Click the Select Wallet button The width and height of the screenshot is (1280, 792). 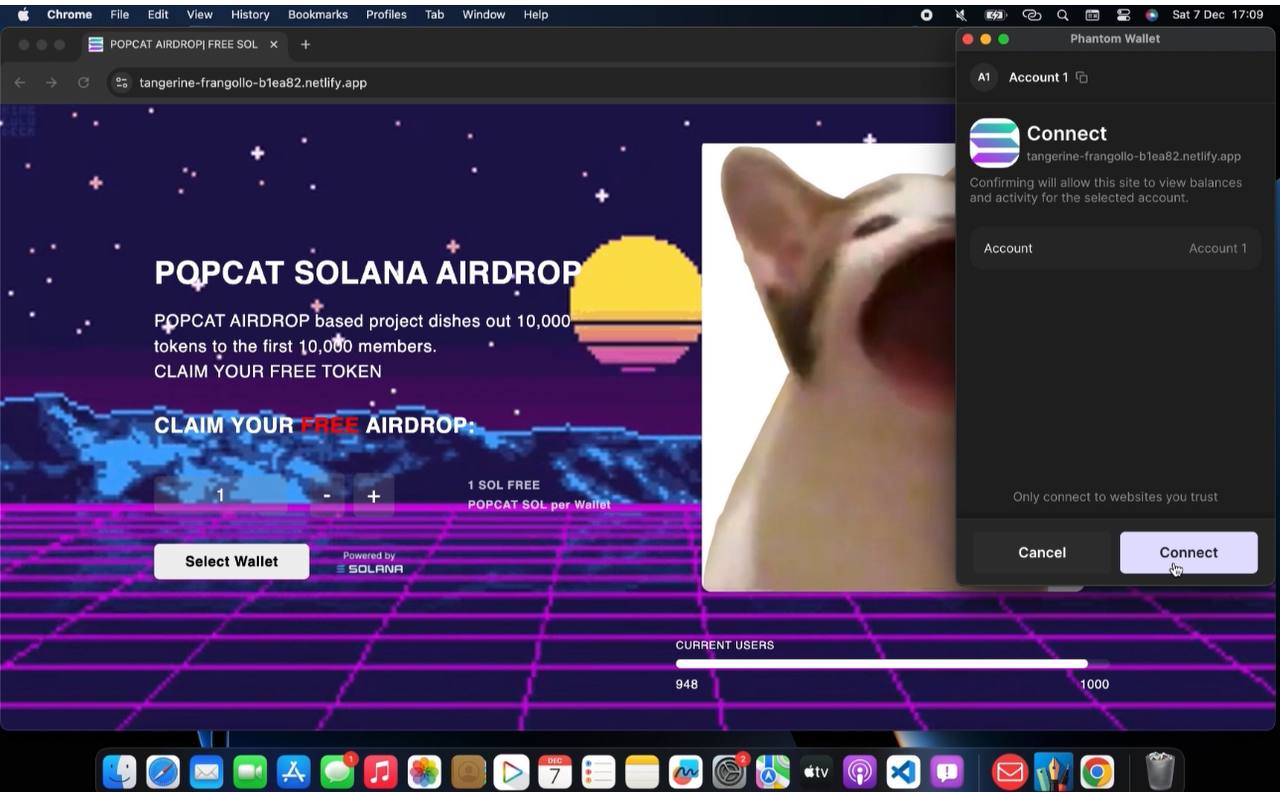[231, 561]
